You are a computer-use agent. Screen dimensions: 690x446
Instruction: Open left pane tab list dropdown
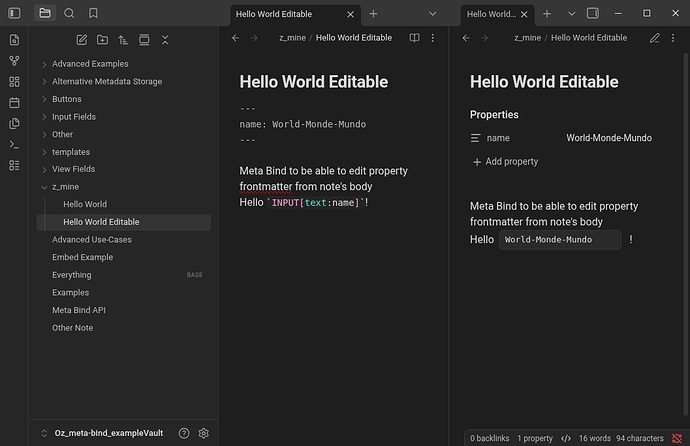click(433, 14)
